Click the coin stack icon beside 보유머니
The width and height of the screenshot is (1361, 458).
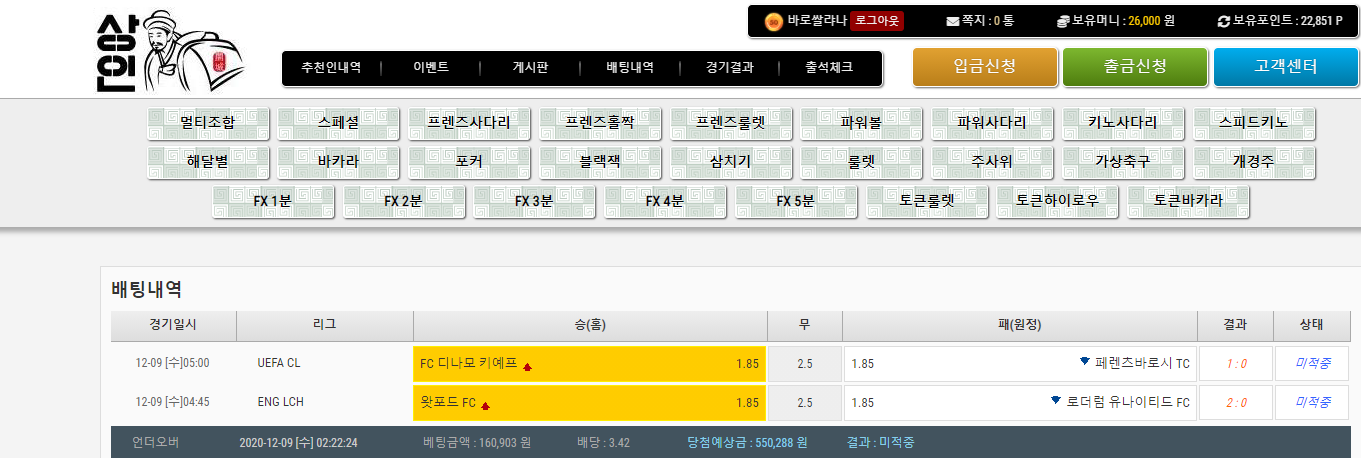click(1063, 21)
